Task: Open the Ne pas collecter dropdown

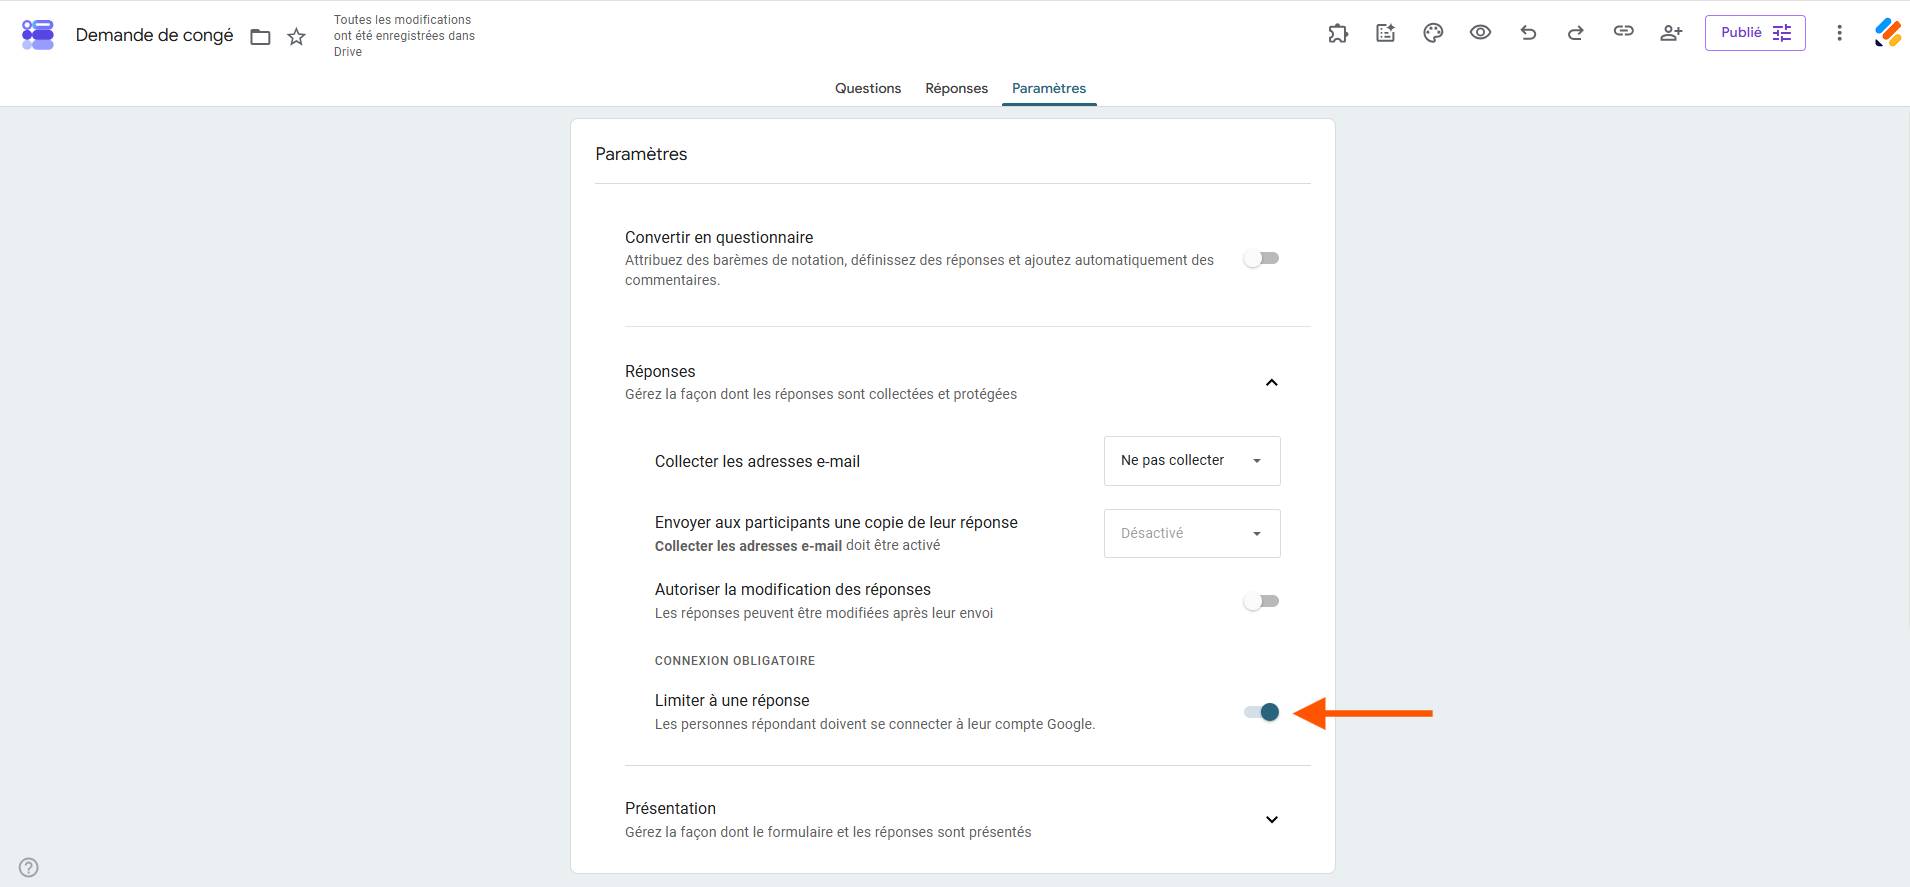Action: coord(1192,461)
